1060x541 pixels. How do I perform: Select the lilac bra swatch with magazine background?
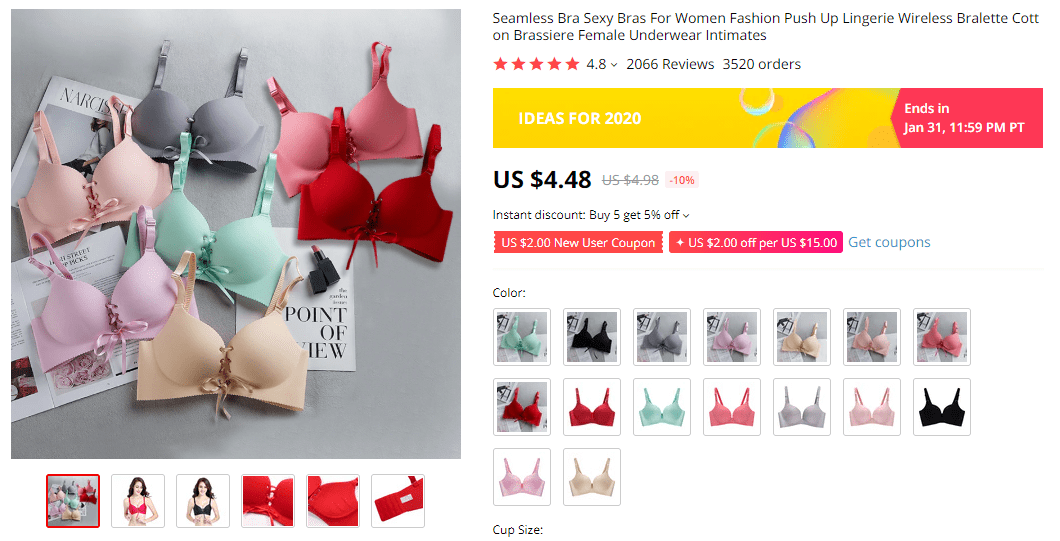tap(731, 336)
